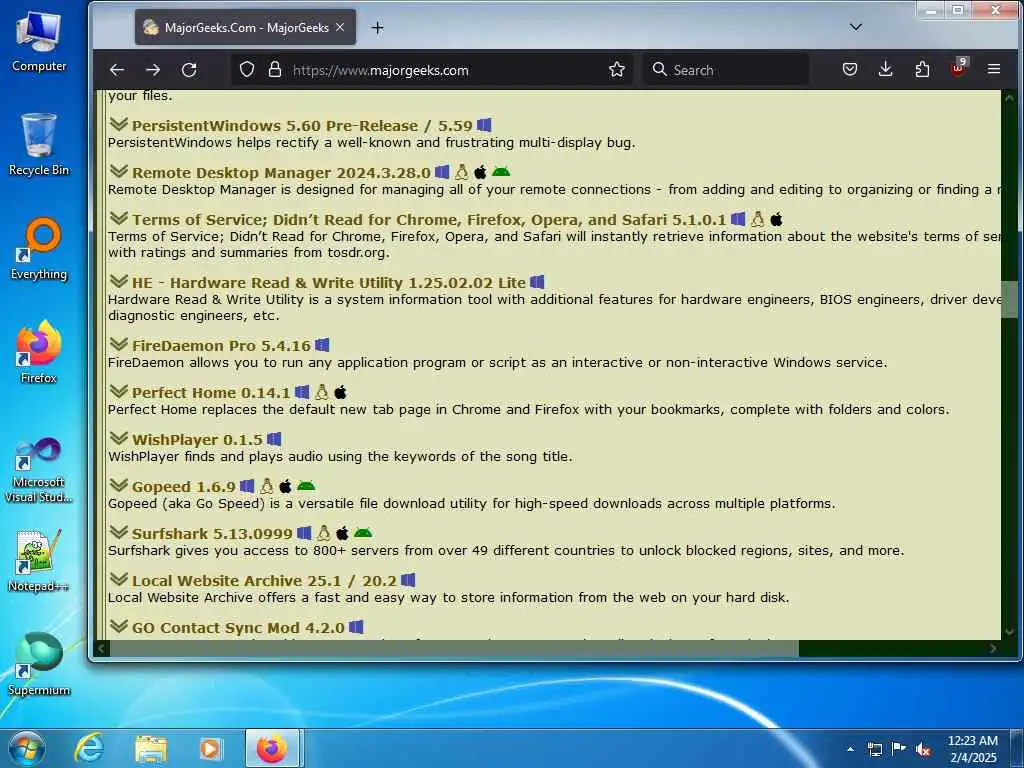Image resolution: width=1024 pixels, height=768 pixels.
Task: Expand the Surfshark entry chevron
Action: (118, 533)
